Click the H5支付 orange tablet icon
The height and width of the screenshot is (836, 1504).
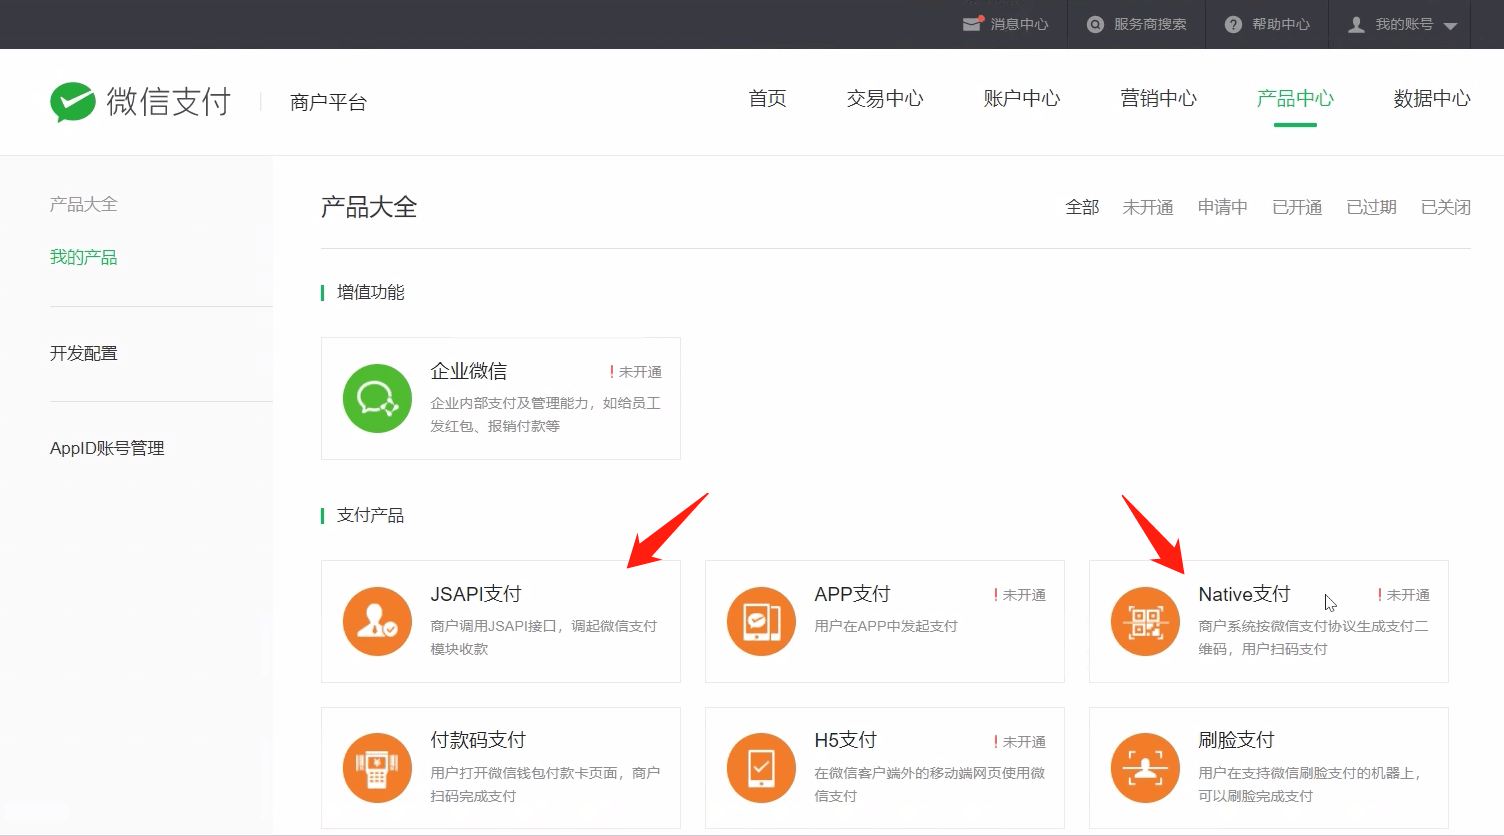click(761, 768)
